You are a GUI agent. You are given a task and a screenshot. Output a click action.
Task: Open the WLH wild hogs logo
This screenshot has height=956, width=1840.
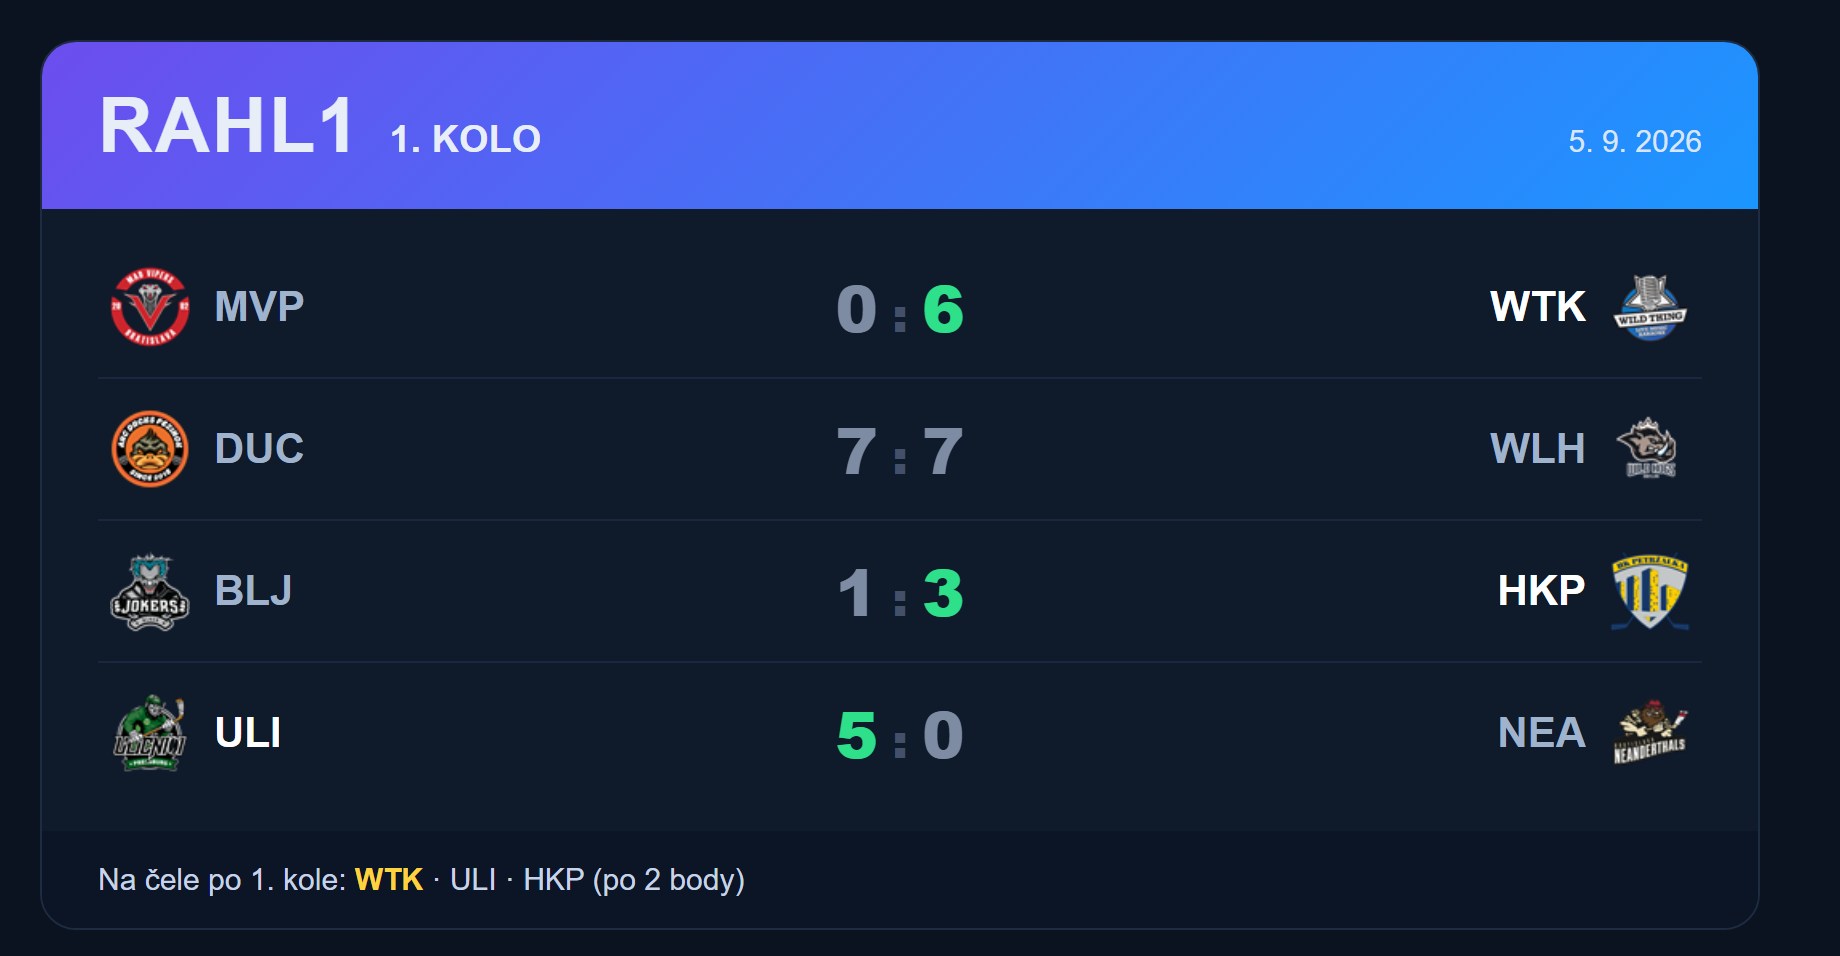[1650, 449]
